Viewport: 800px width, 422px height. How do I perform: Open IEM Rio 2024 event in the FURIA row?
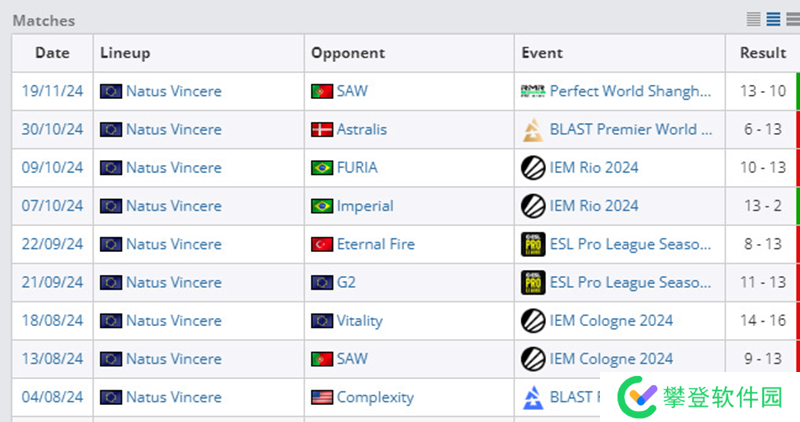click(x=594, y=167)
